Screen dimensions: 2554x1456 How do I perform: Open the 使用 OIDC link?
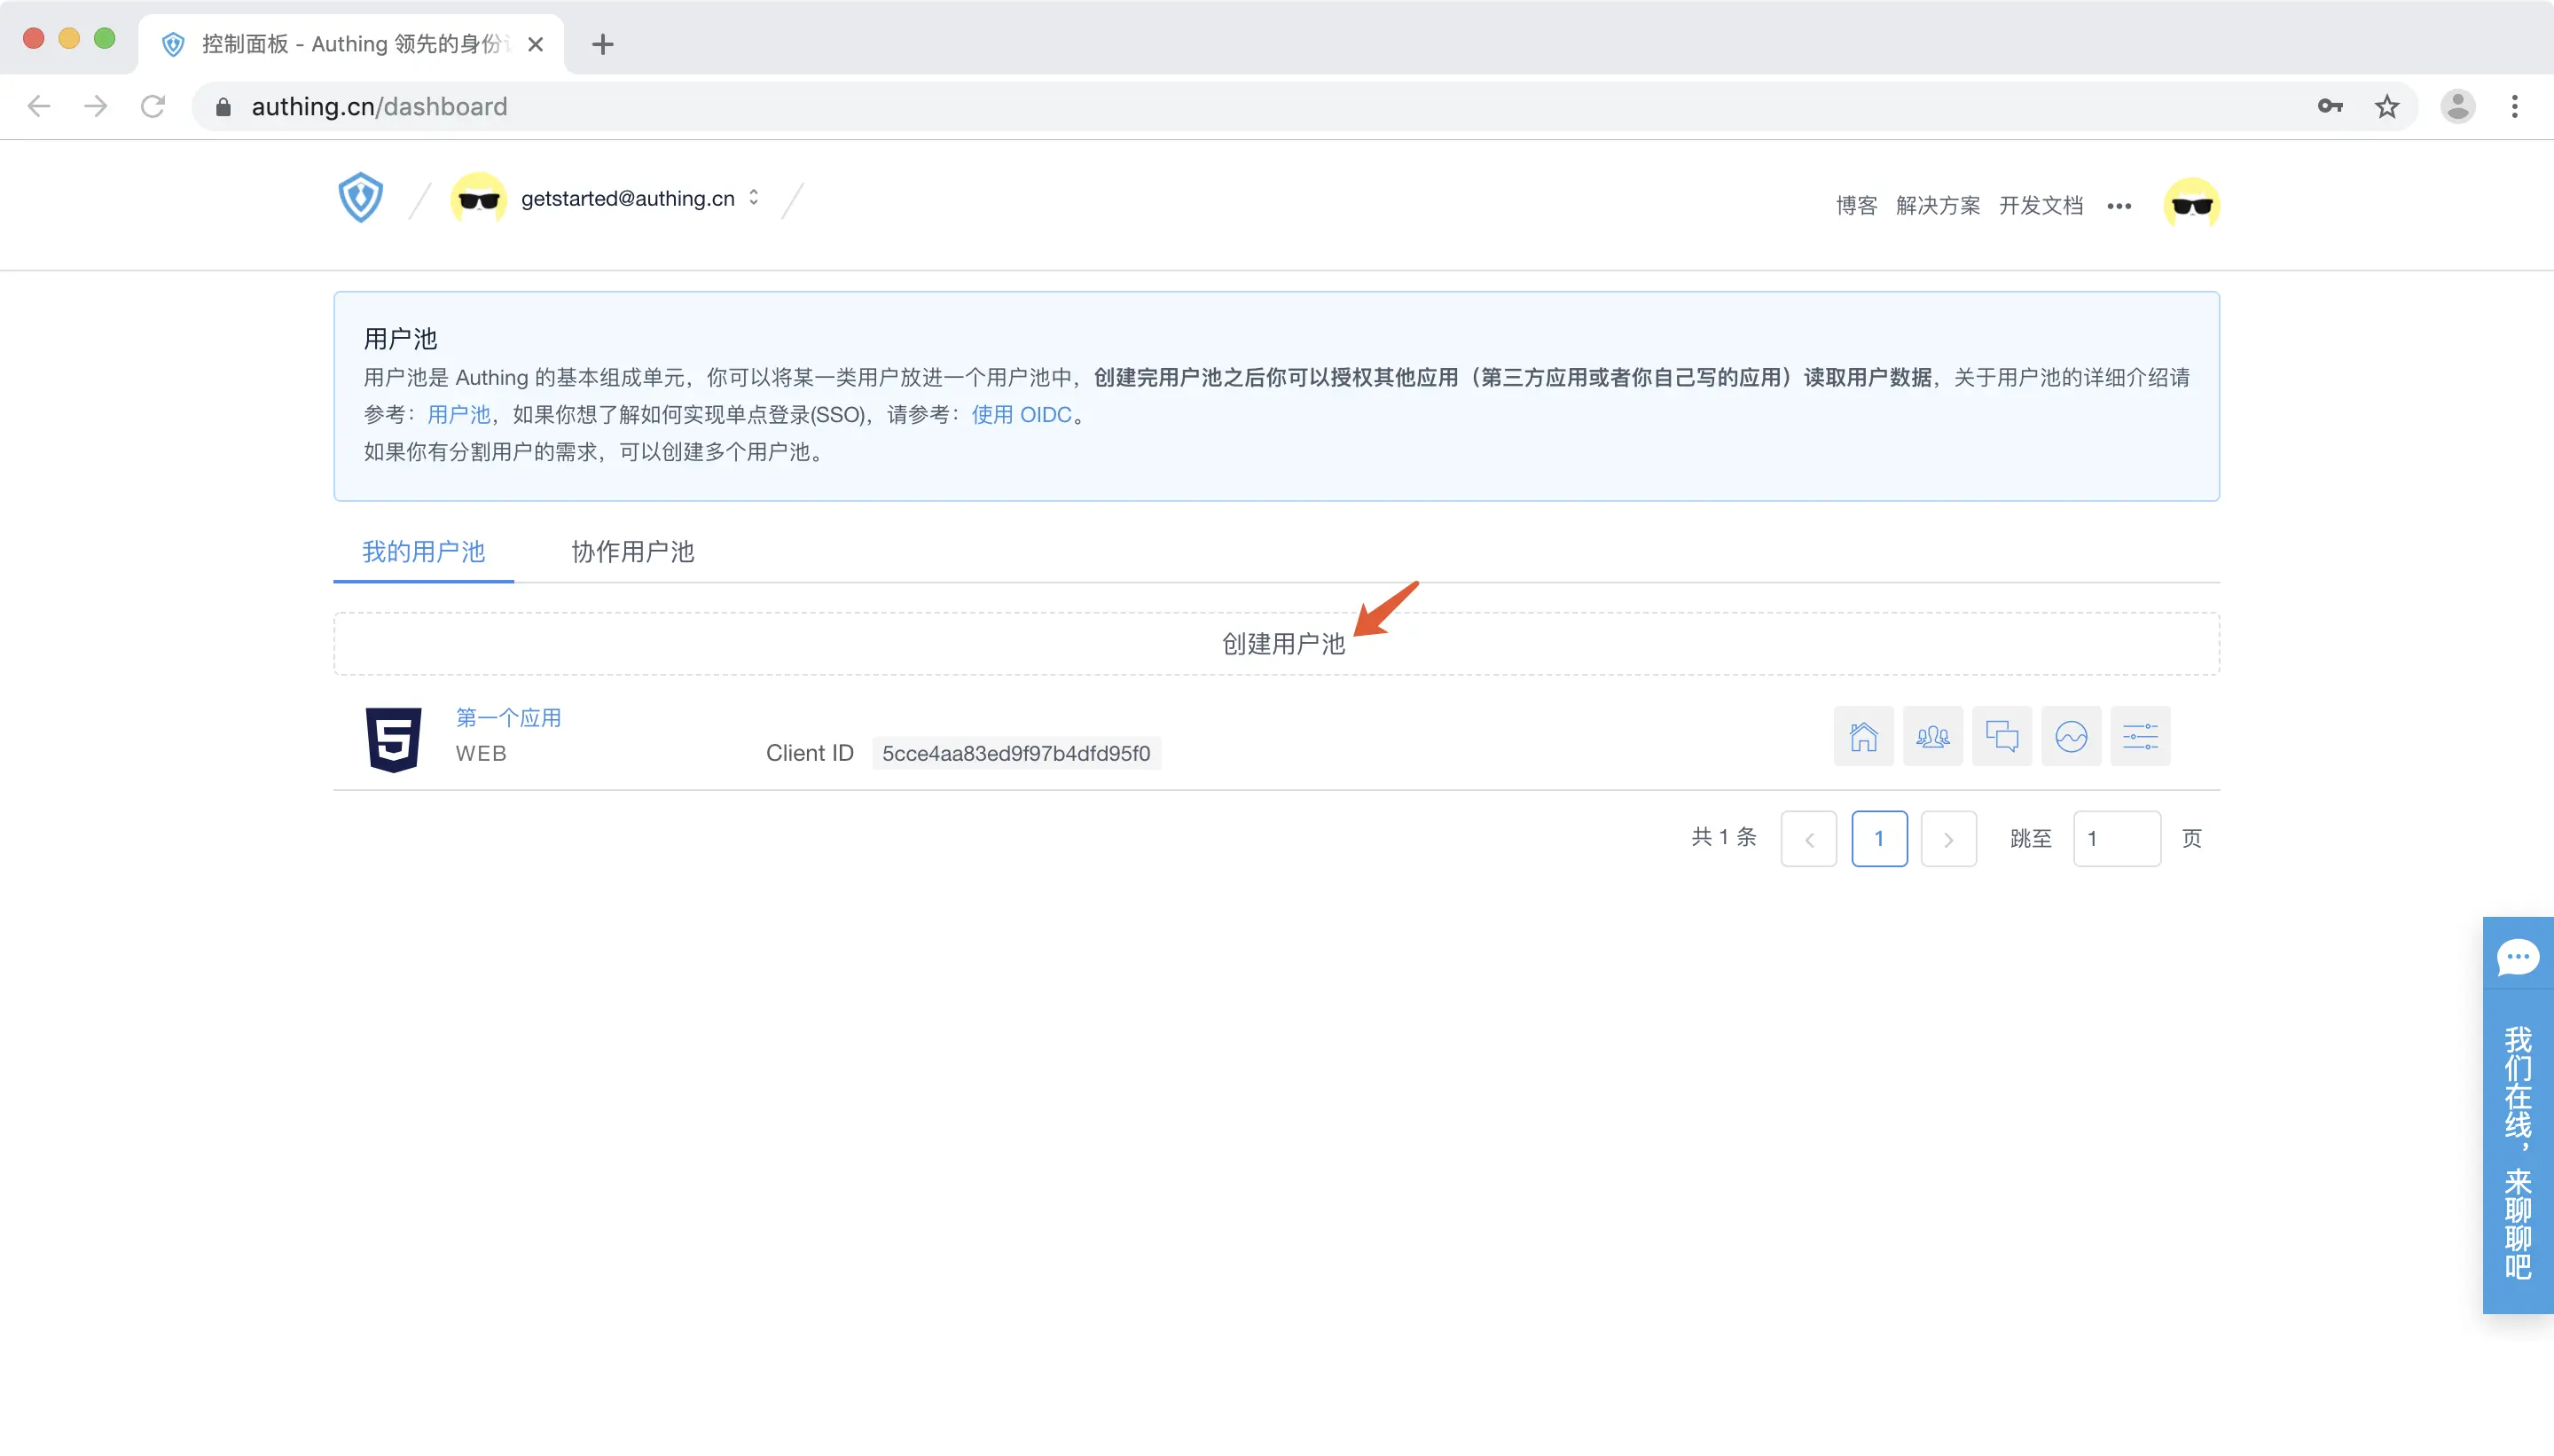coord(1020,414)
